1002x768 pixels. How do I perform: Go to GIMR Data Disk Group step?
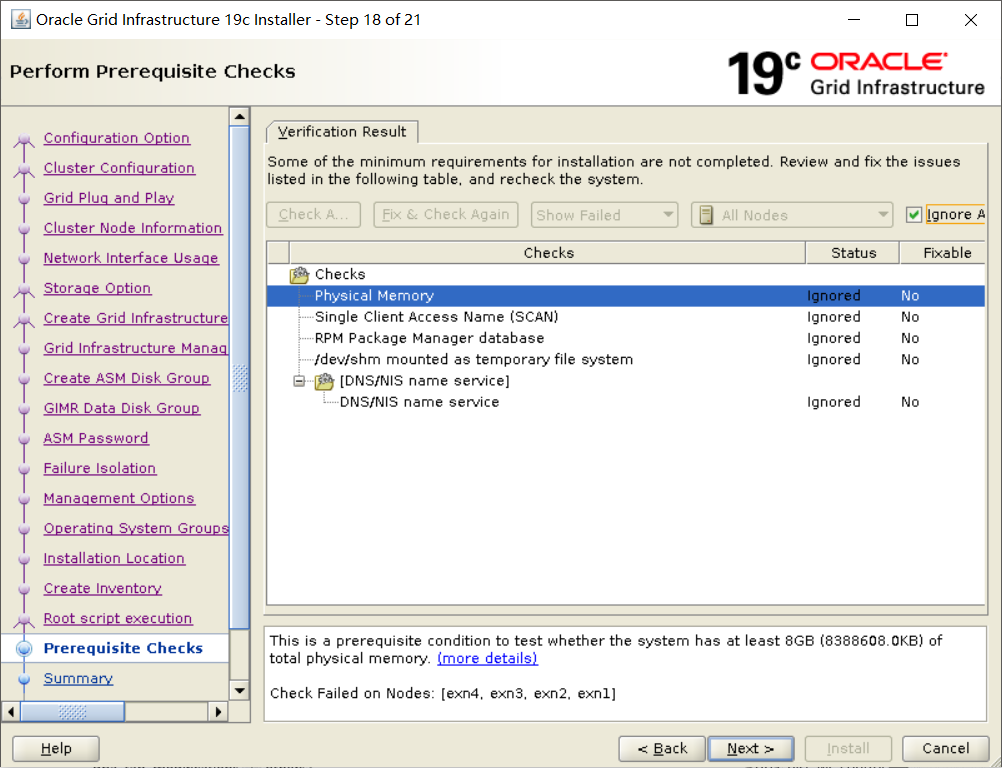(x=121, y=408)
